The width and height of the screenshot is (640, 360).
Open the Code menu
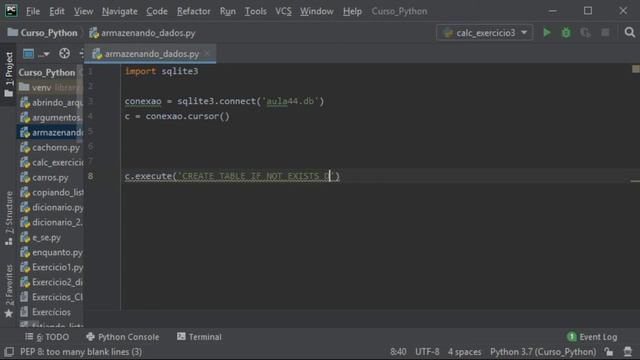[157, 11]
